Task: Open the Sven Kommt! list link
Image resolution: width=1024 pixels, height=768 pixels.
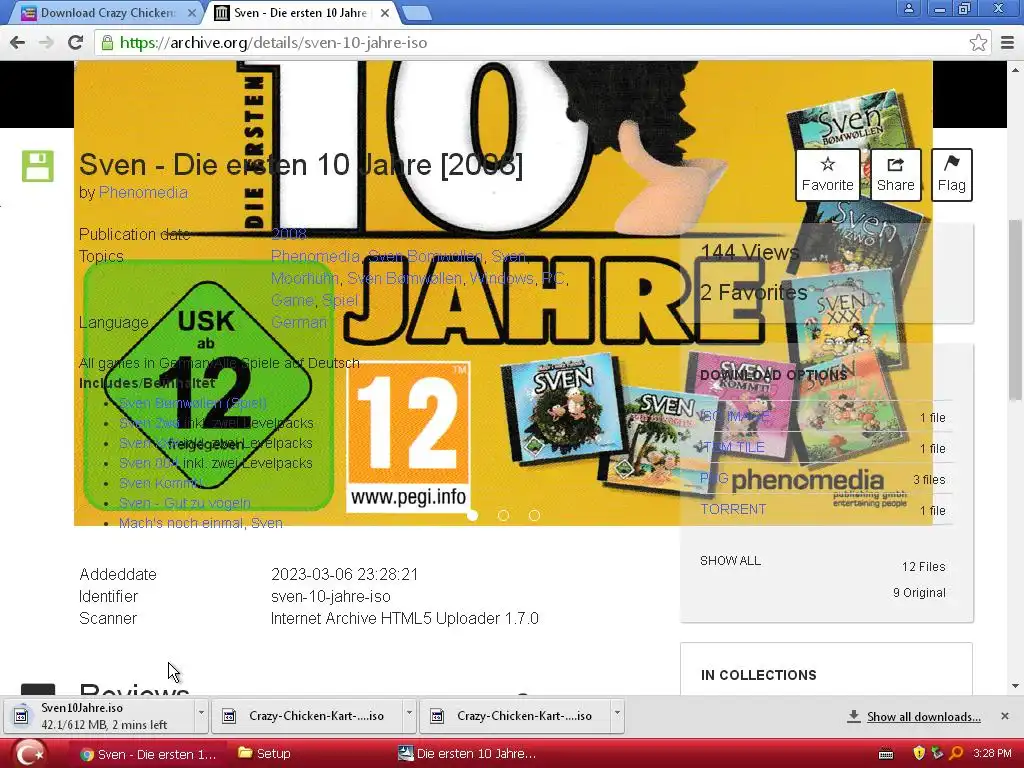Action: pyautogui.click(x=160, y=483)
